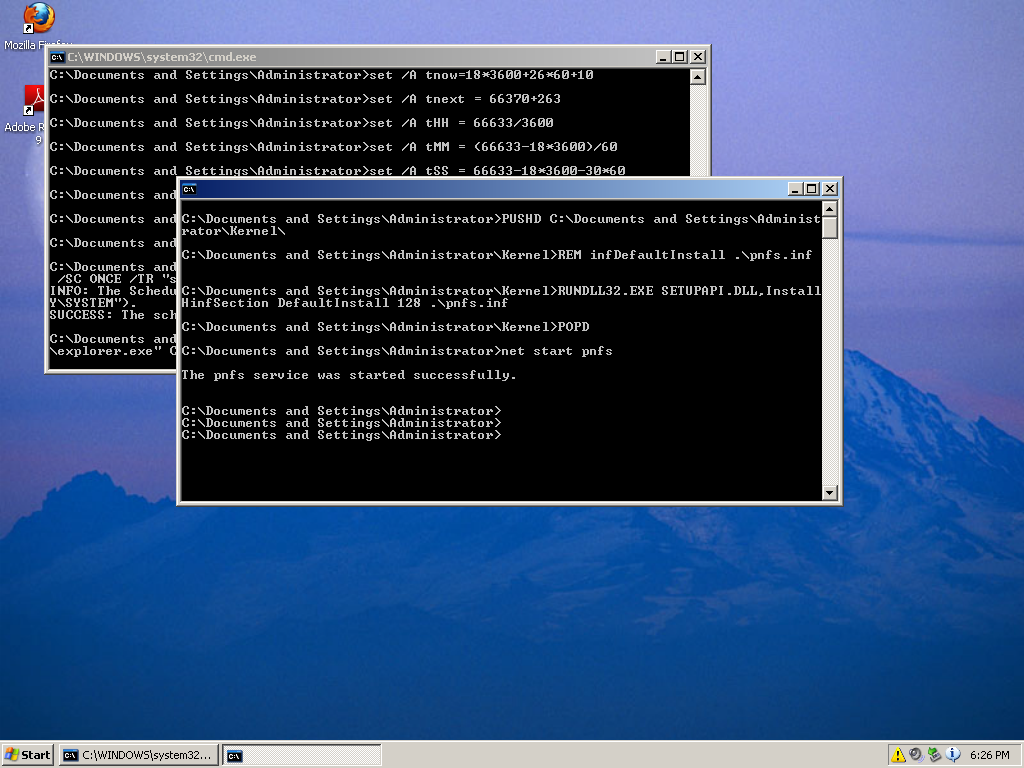The image size is (1024, 768).
Task: Click scroll-up arrow of background cmd.exe window
Action: pyautogui.click(x=697, y=77)
